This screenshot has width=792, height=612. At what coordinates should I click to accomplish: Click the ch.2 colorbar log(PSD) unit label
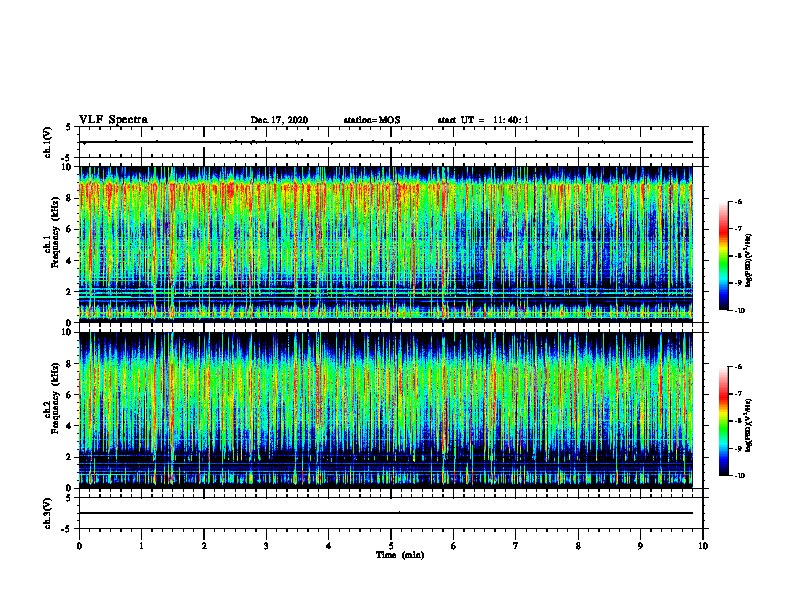tap(749, 424)
